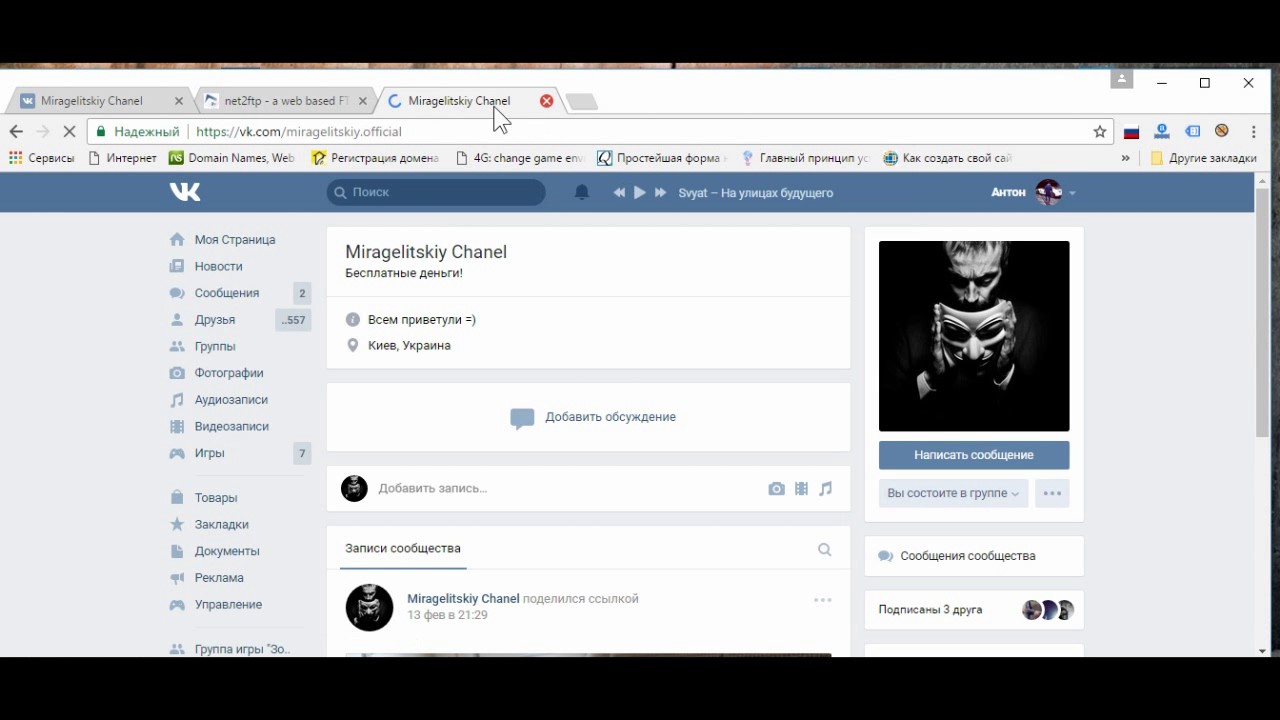Open Игры section

click(x=209, y=453)
